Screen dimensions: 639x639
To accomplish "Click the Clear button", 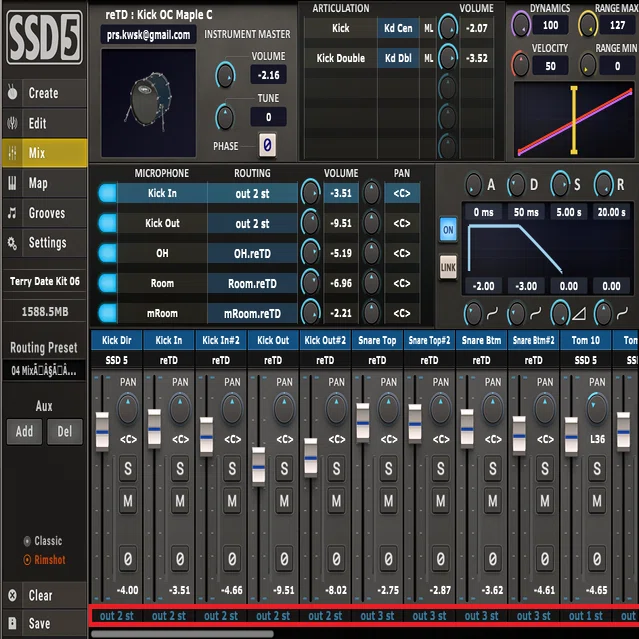I will coord(44,595).
